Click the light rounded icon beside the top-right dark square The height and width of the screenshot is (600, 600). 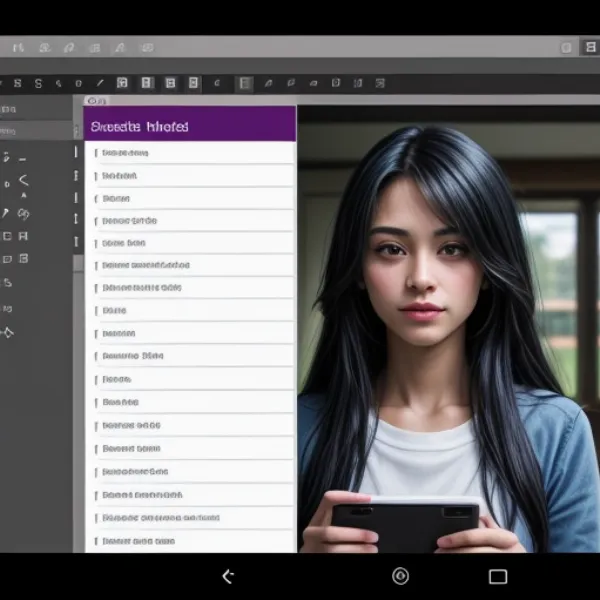[x=566, y=47]
